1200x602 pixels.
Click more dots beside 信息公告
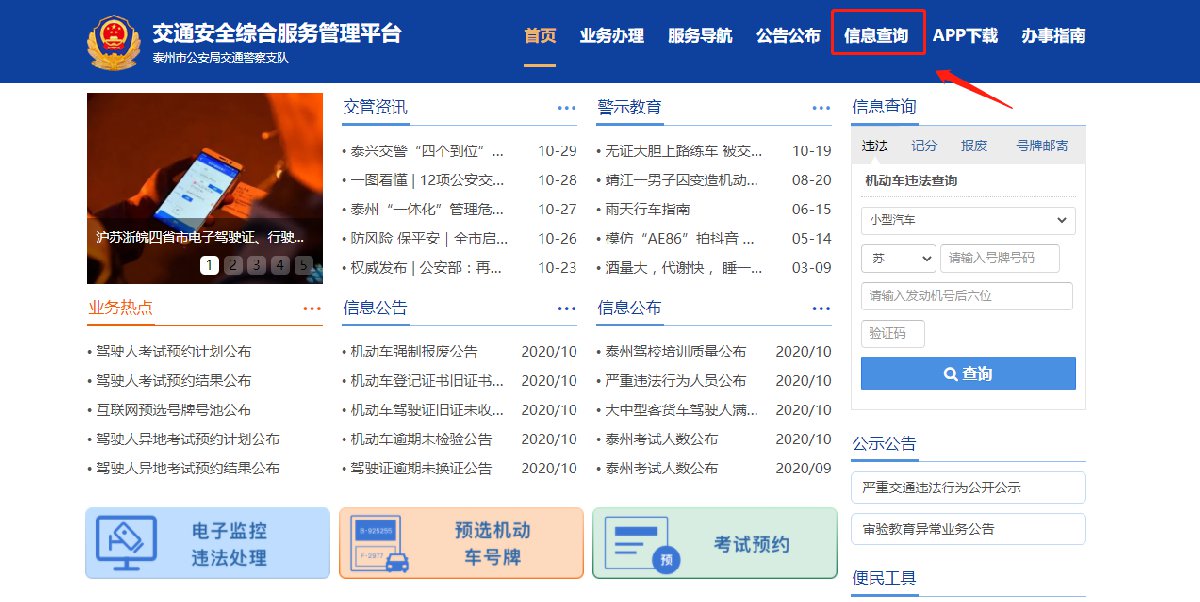click(566, 309)
